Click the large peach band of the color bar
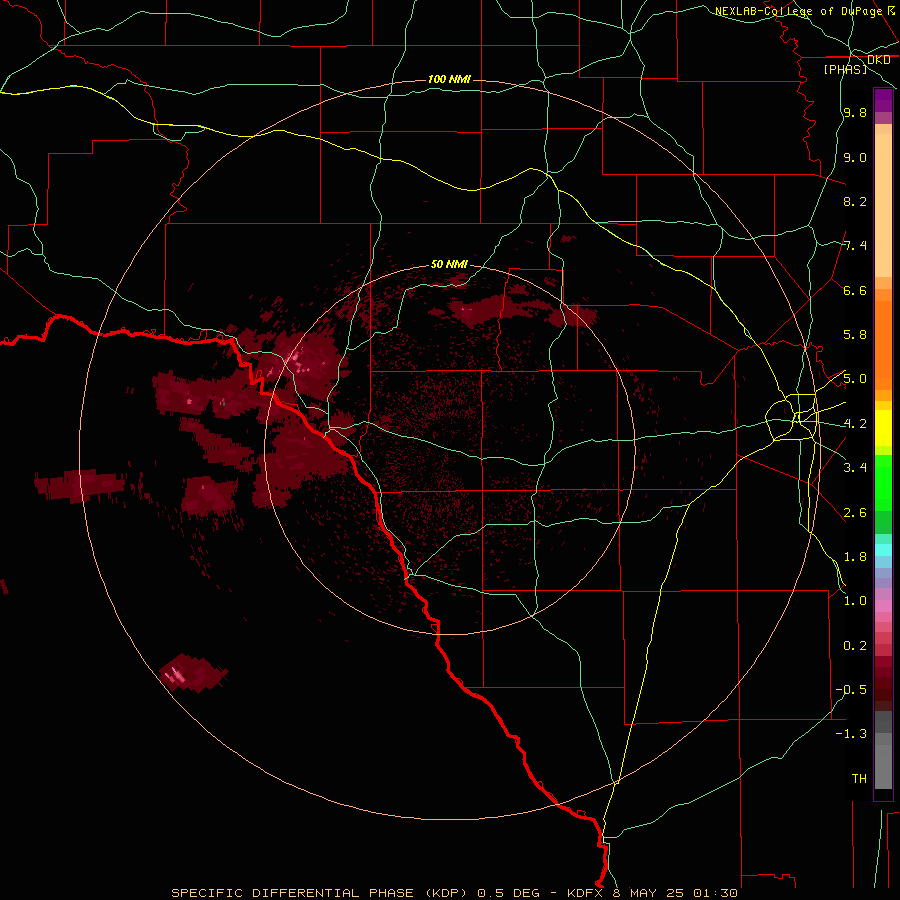The image size is (900, 900). point(883,205)
